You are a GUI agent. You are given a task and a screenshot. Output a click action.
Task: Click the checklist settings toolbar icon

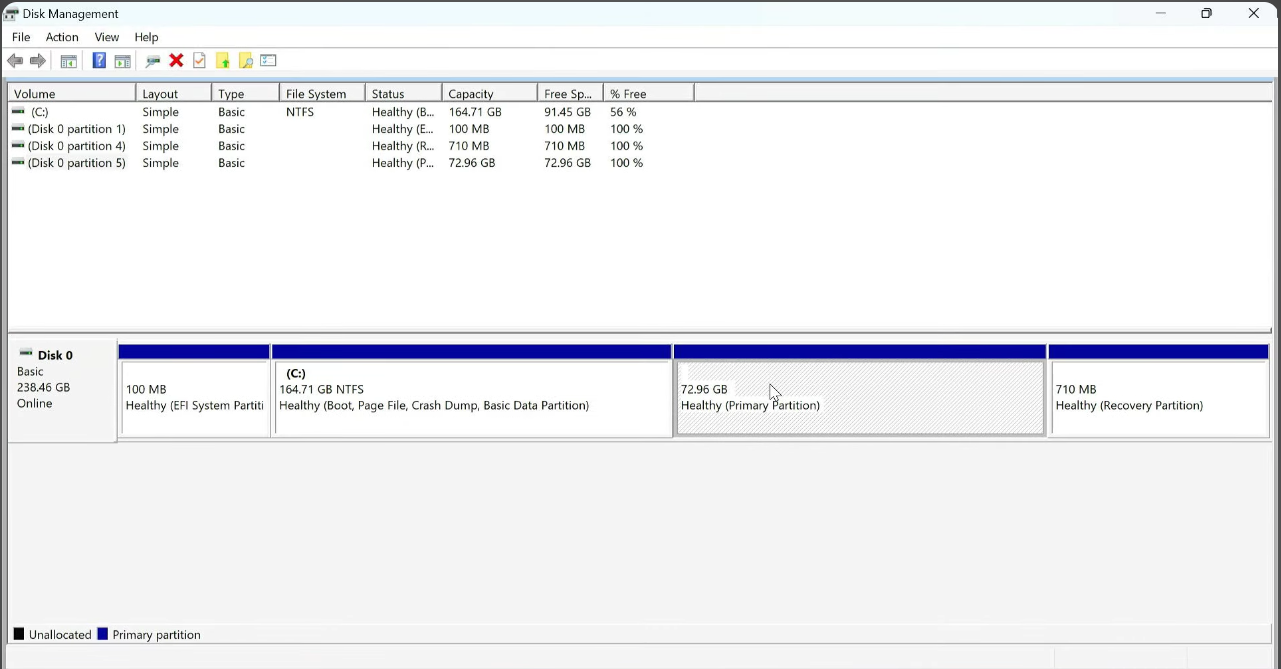click(268, 61)
